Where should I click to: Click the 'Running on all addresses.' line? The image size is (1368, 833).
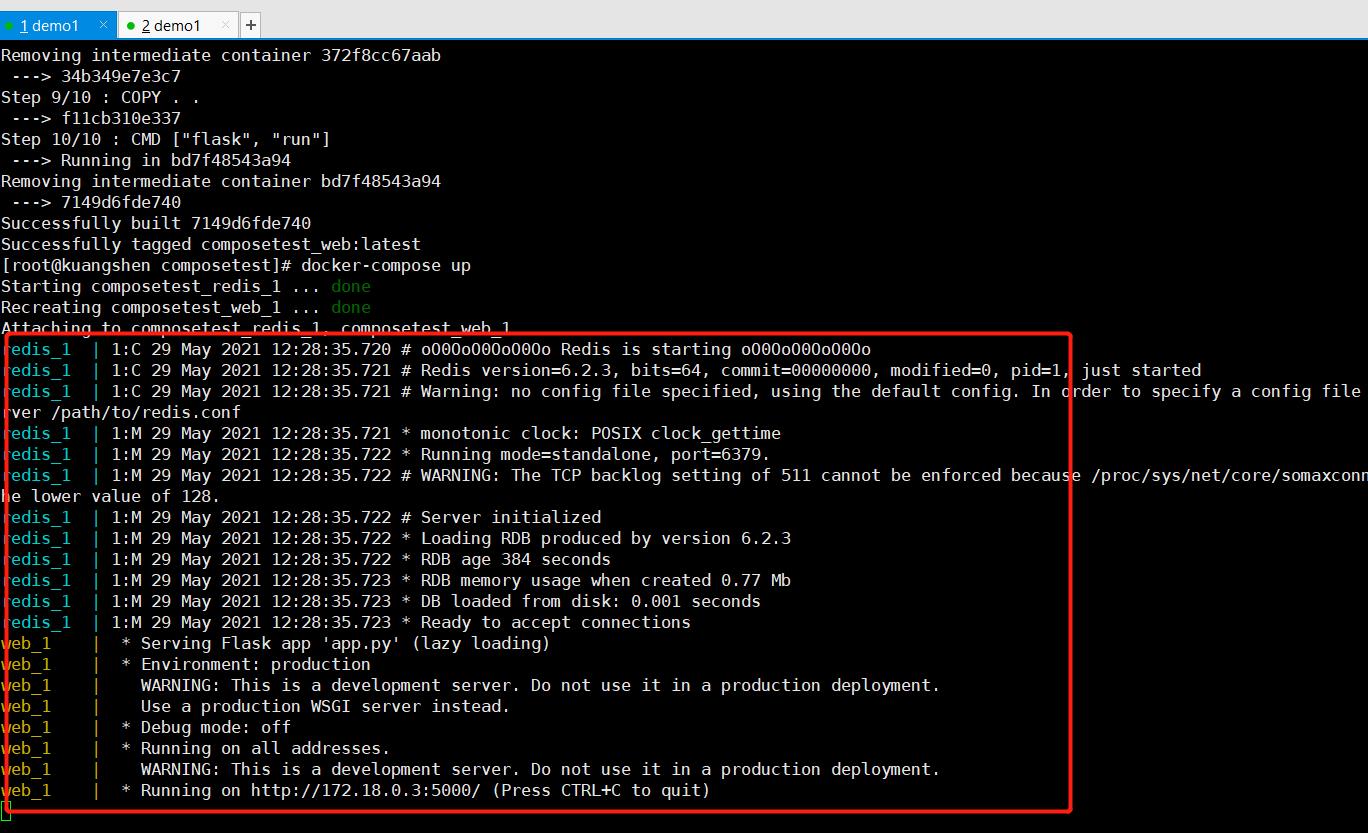tap(196, 749)
